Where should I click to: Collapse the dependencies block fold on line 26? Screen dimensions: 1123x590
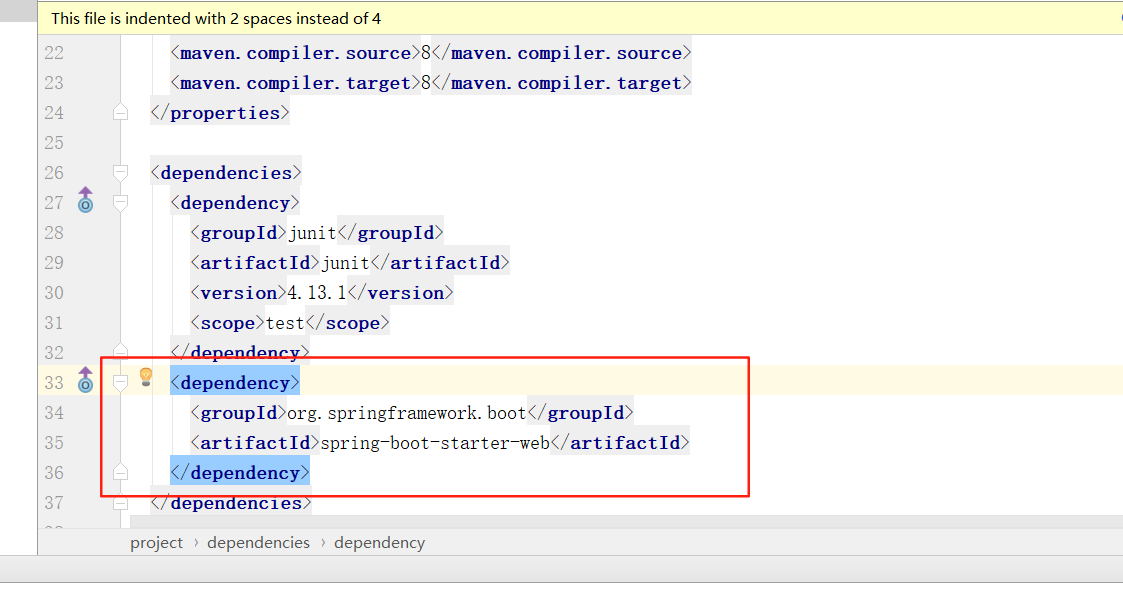pyautogui.click(x=120, y=173)
